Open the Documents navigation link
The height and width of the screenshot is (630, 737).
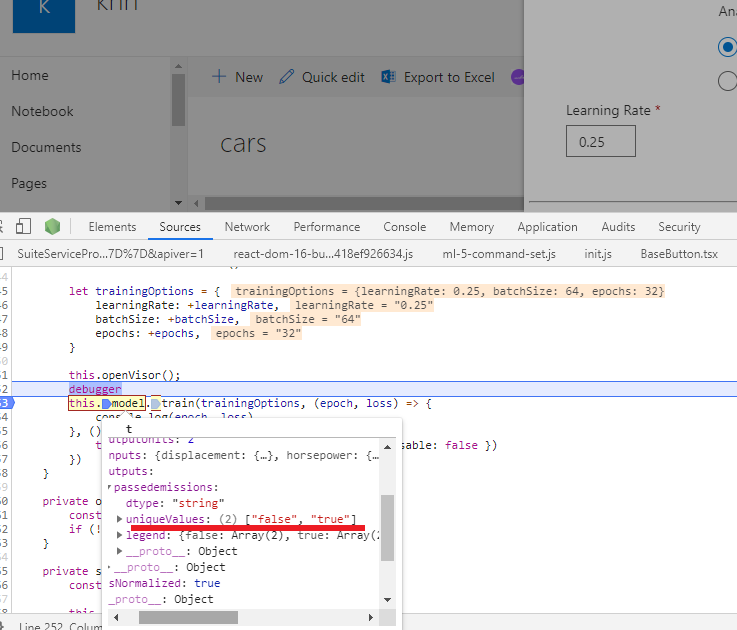[x=46, y=147]
